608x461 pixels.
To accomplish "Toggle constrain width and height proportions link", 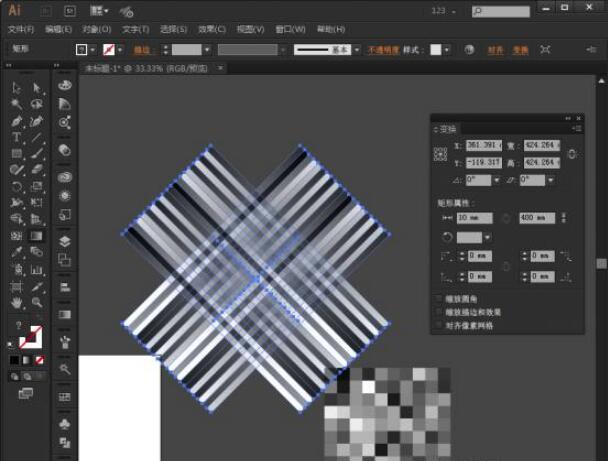I will 572,154.
